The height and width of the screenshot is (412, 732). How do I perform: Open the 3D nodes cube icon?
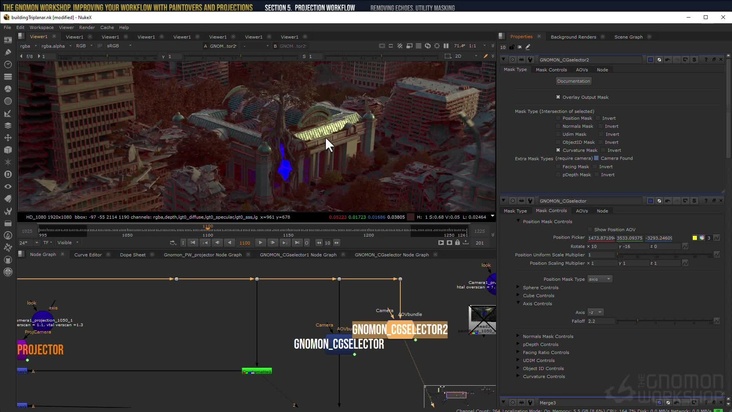coord(8,150)
